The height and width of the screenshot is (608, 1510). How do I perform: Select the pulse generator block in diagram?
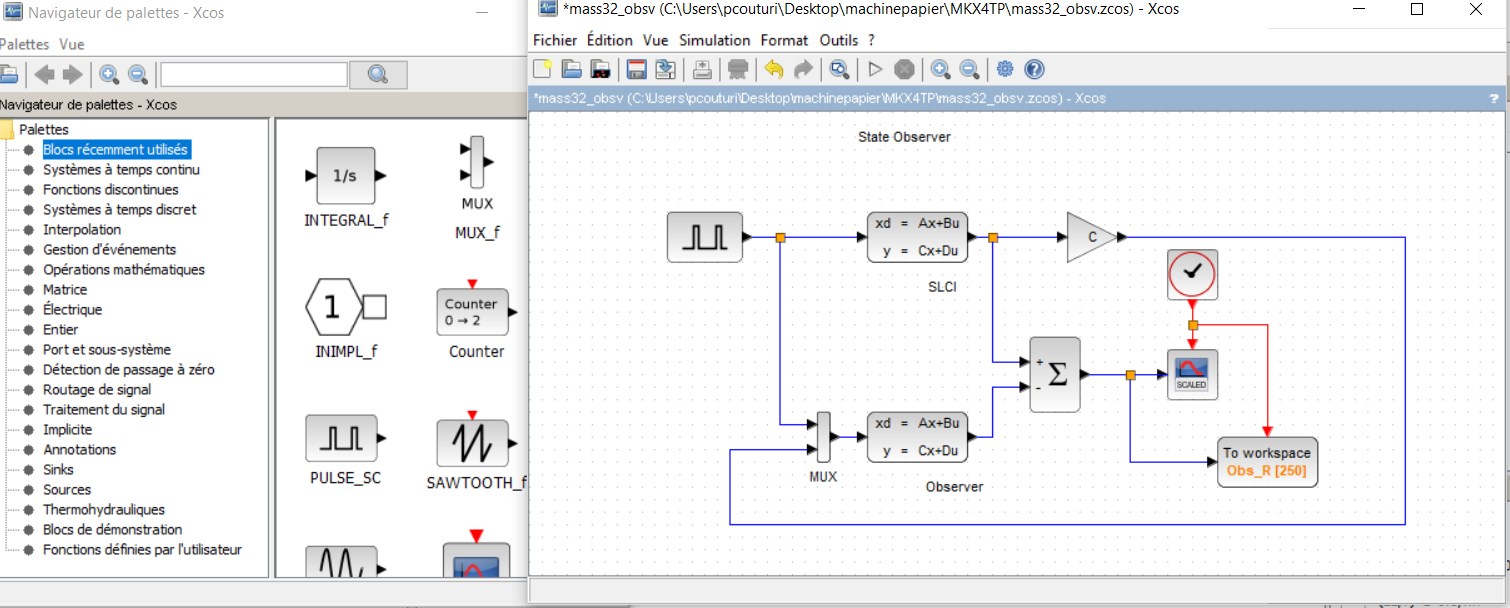[x=705, y=237]
